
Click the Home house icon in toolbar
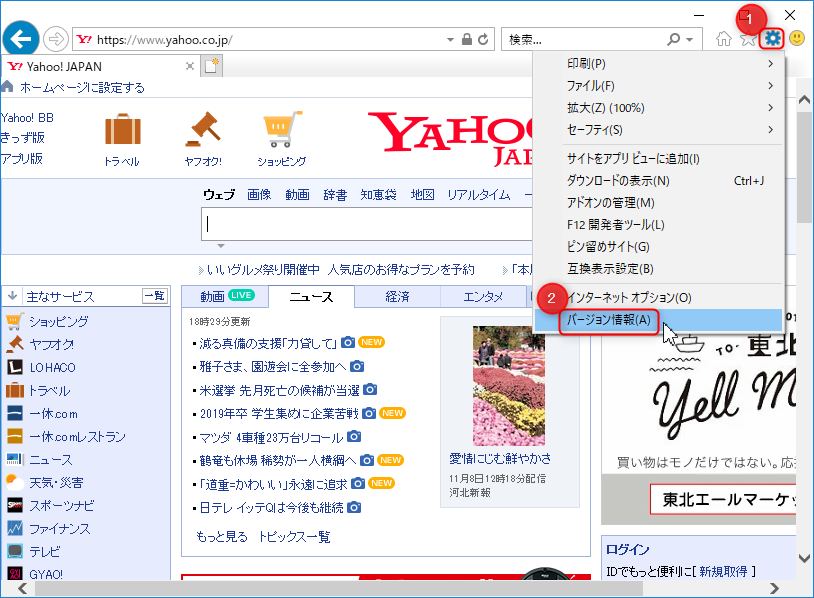coord(724,38)
